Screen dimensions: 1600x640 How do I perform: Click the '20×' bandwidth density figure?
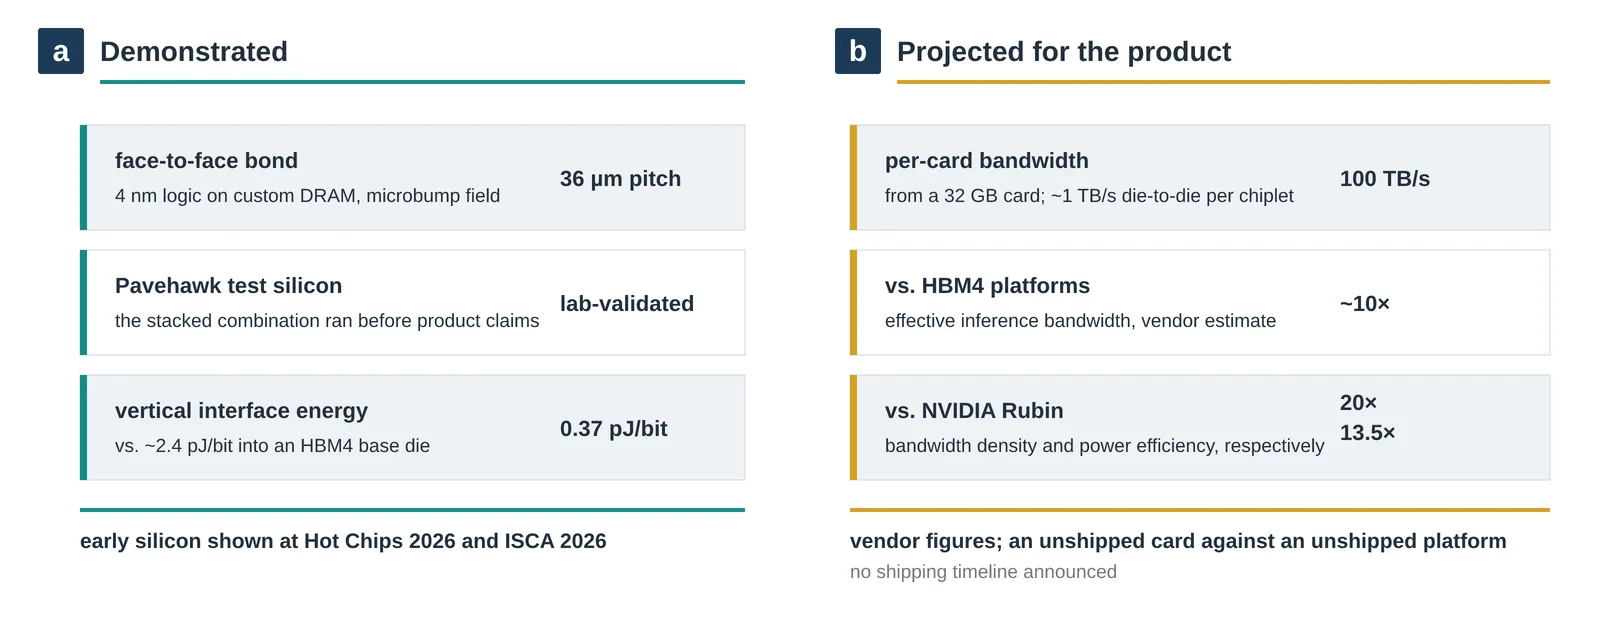(1359, 403)
